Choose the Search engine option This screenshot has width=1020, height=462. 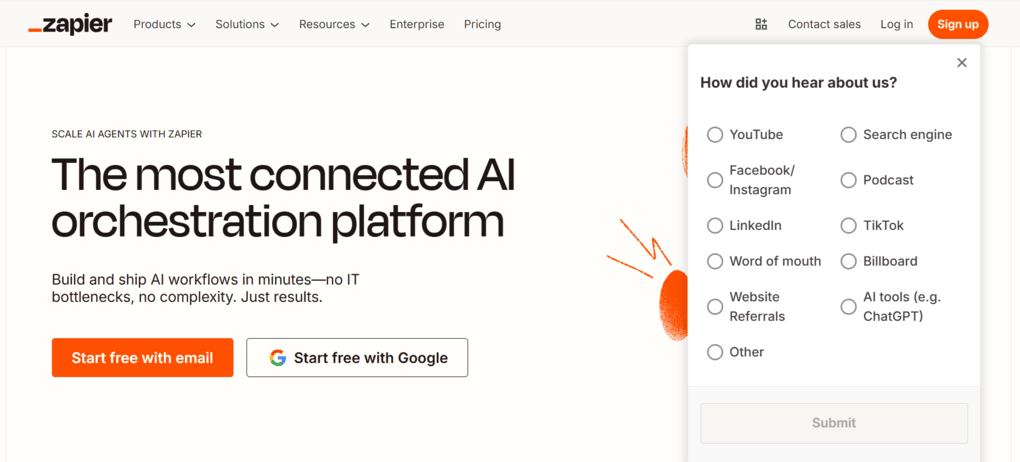[x=849, y=135]
